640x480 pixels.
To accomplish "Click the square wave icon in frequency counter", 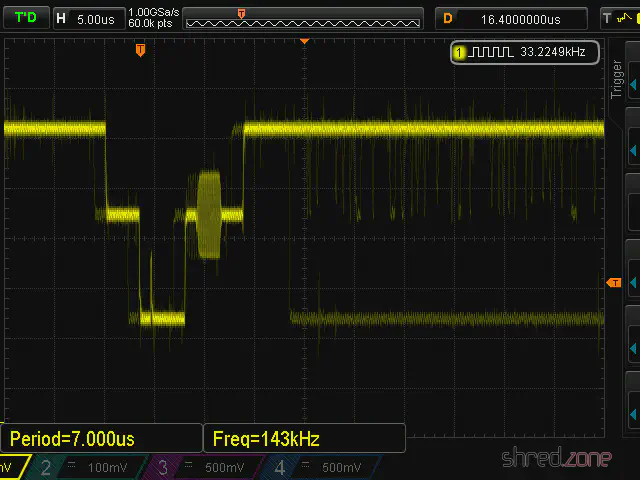I will click(491, 52).
